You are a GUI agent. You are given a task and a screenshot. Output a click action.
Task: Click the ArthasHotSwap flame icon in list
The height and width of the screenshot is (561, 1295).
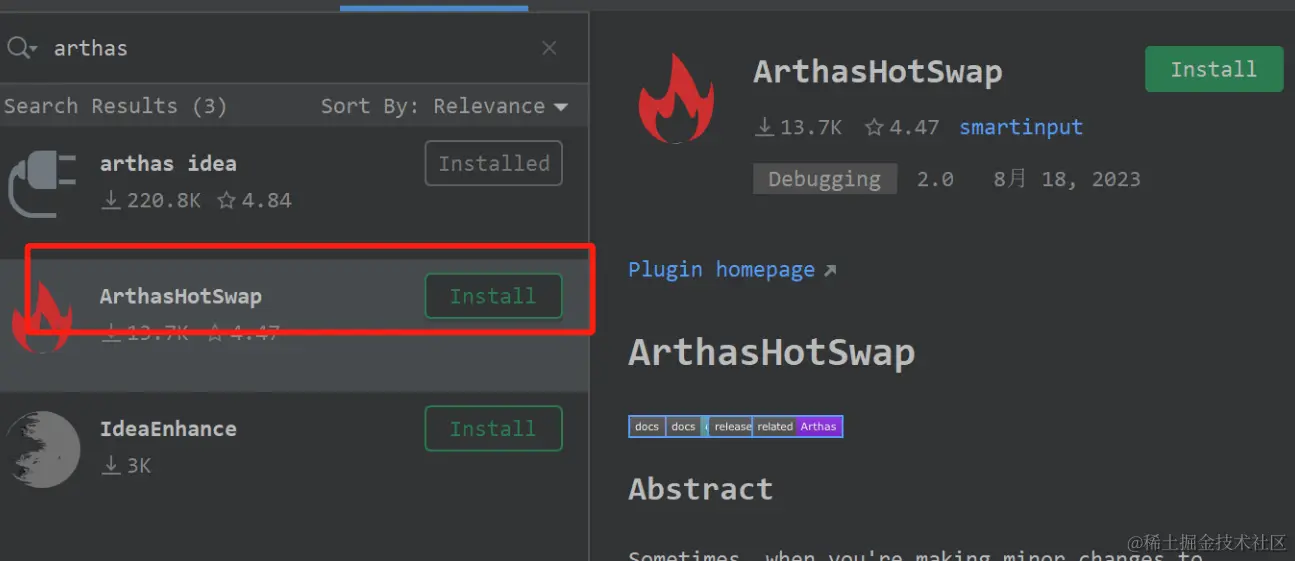pyautogui.click(x=41, y=316)
